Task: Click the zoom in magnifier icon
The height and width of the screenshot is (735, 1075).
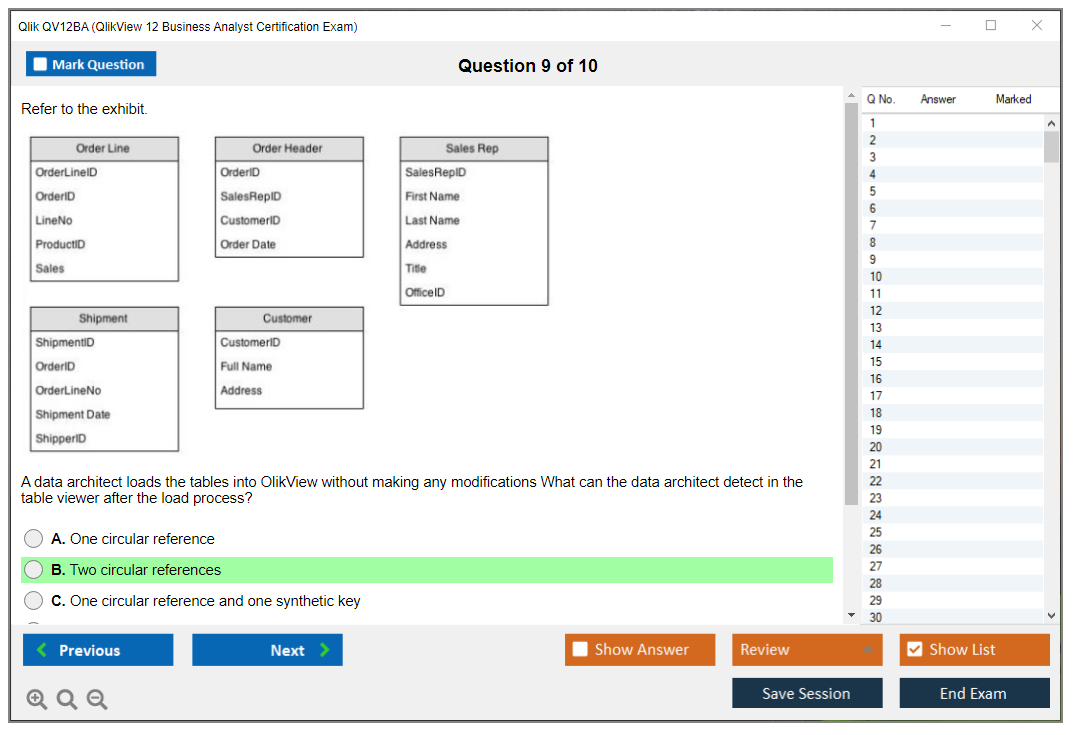Action: pyautogui.click(x=37, y=700)
